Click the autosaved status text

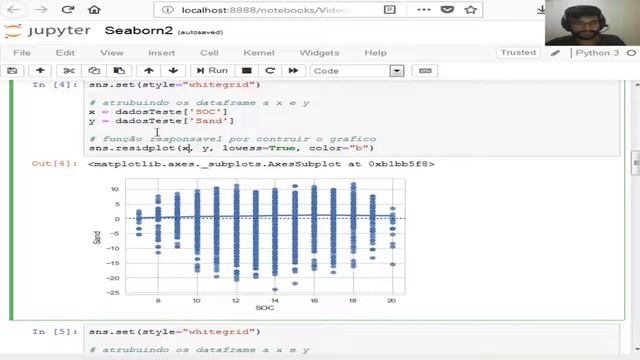[x=200, y=32]
